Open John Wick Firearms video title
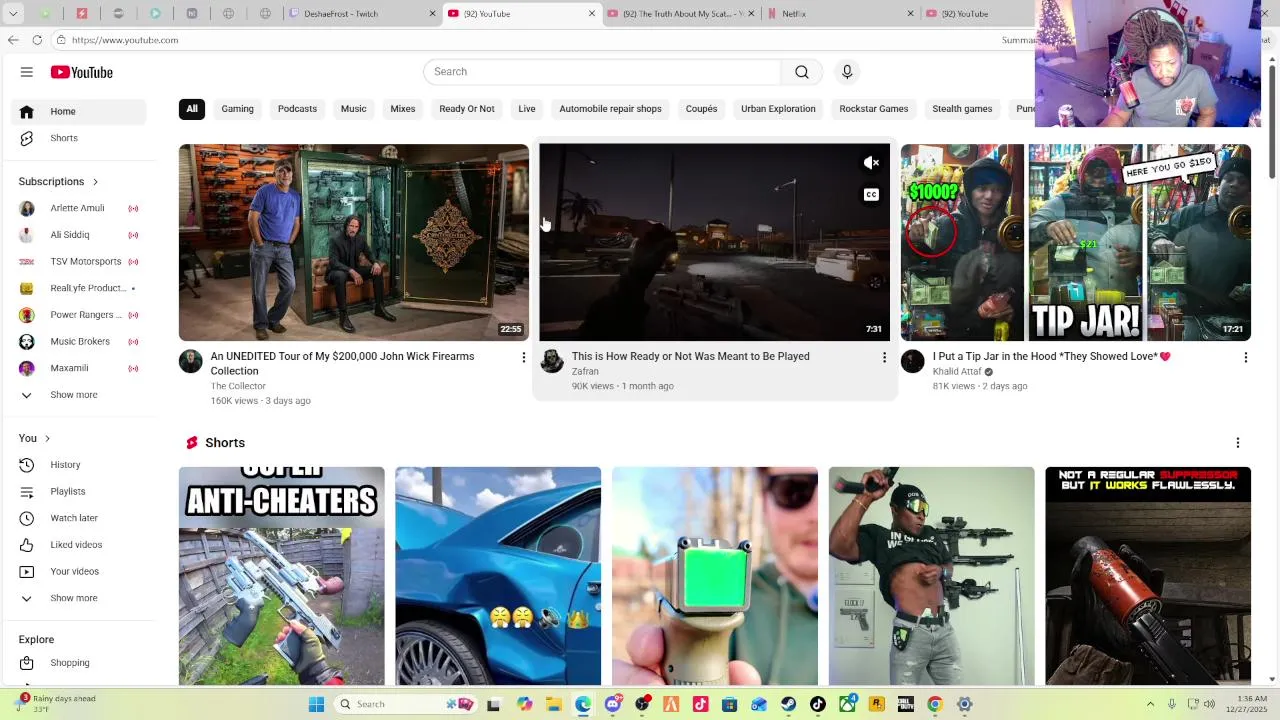 342,364
